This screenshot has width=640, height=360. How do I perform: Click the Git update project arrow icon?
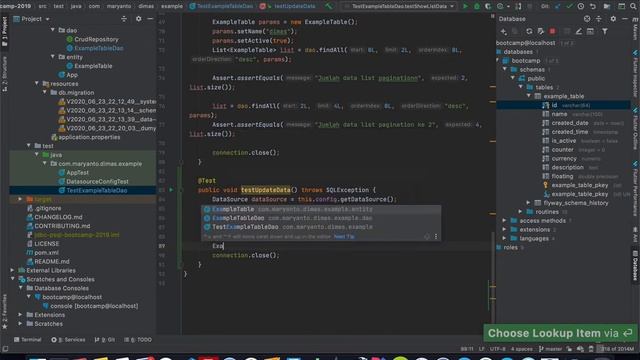pos(558,6)
